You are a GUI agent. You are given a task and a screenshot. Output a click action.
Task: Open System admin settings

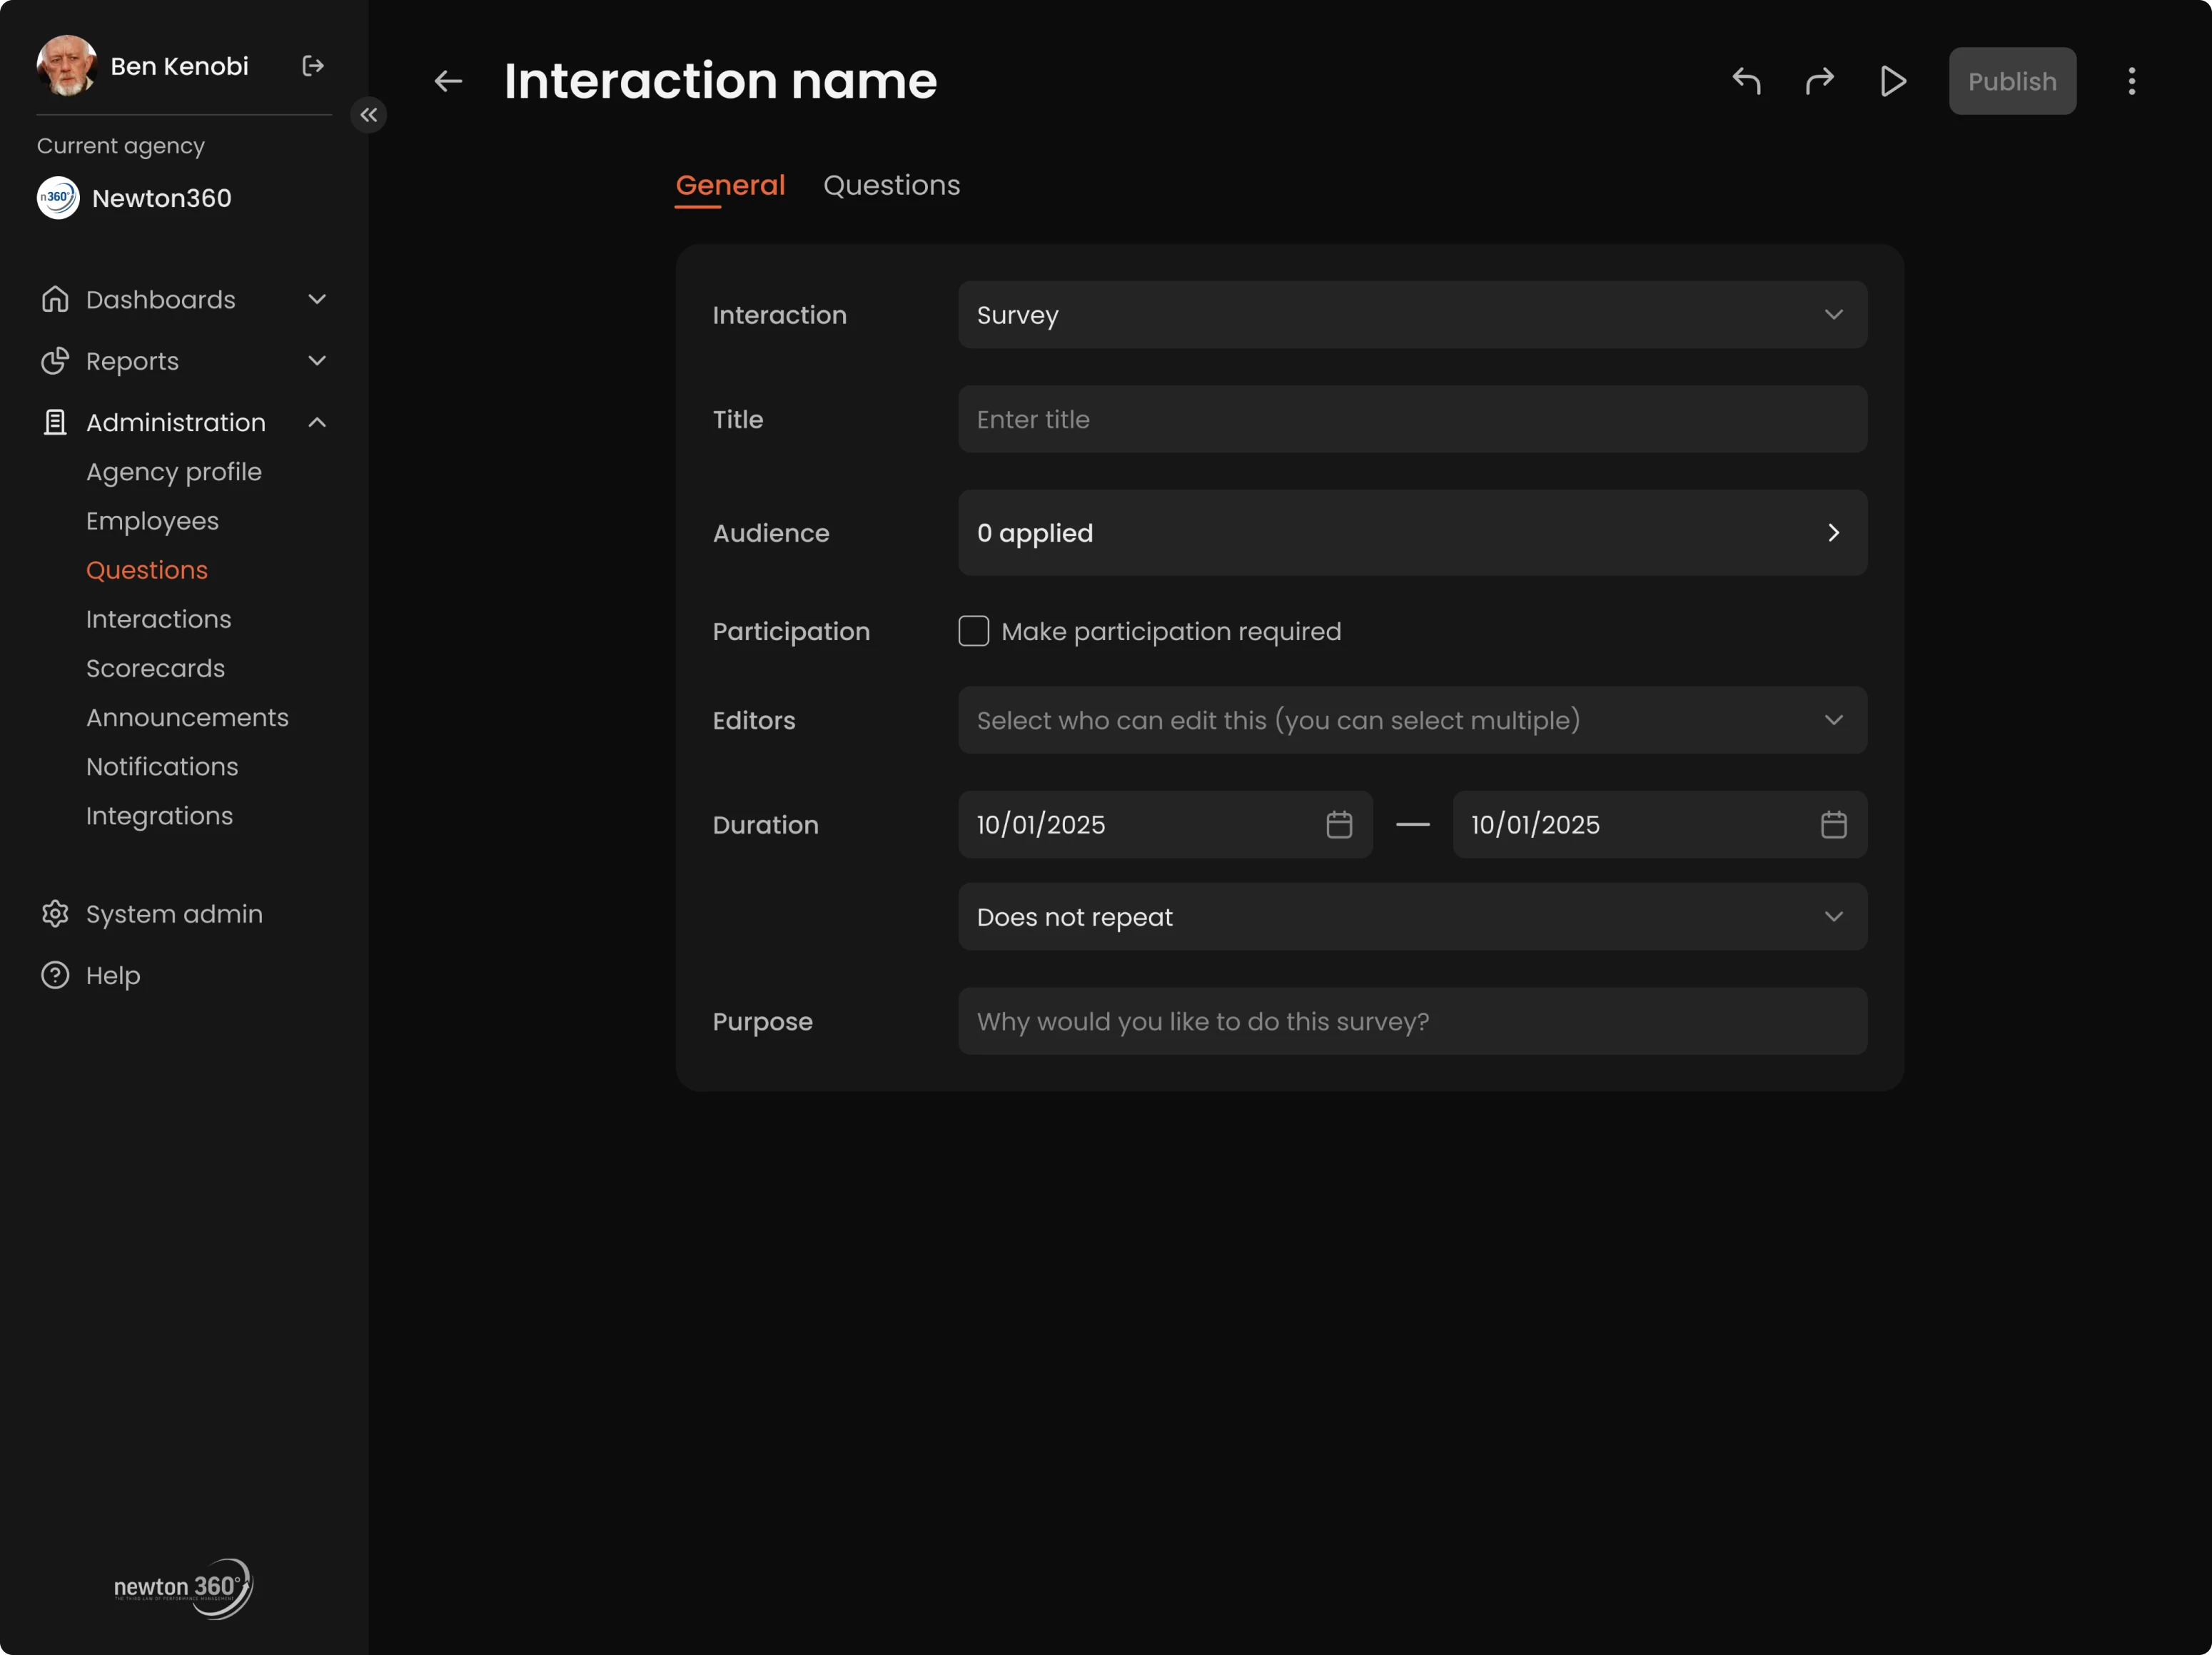coord(173,913)
